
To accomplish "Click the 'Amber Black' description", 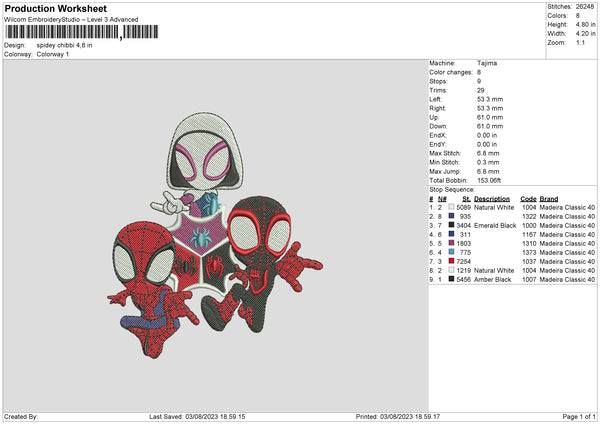I will [492, 280].
